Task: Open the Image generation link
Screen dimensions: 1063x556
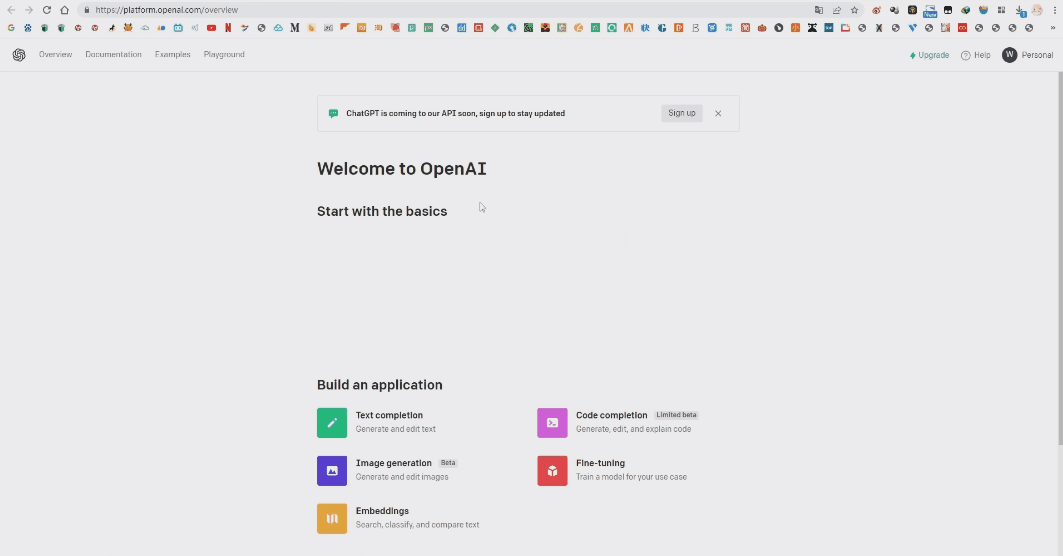Action: point(393,463)
